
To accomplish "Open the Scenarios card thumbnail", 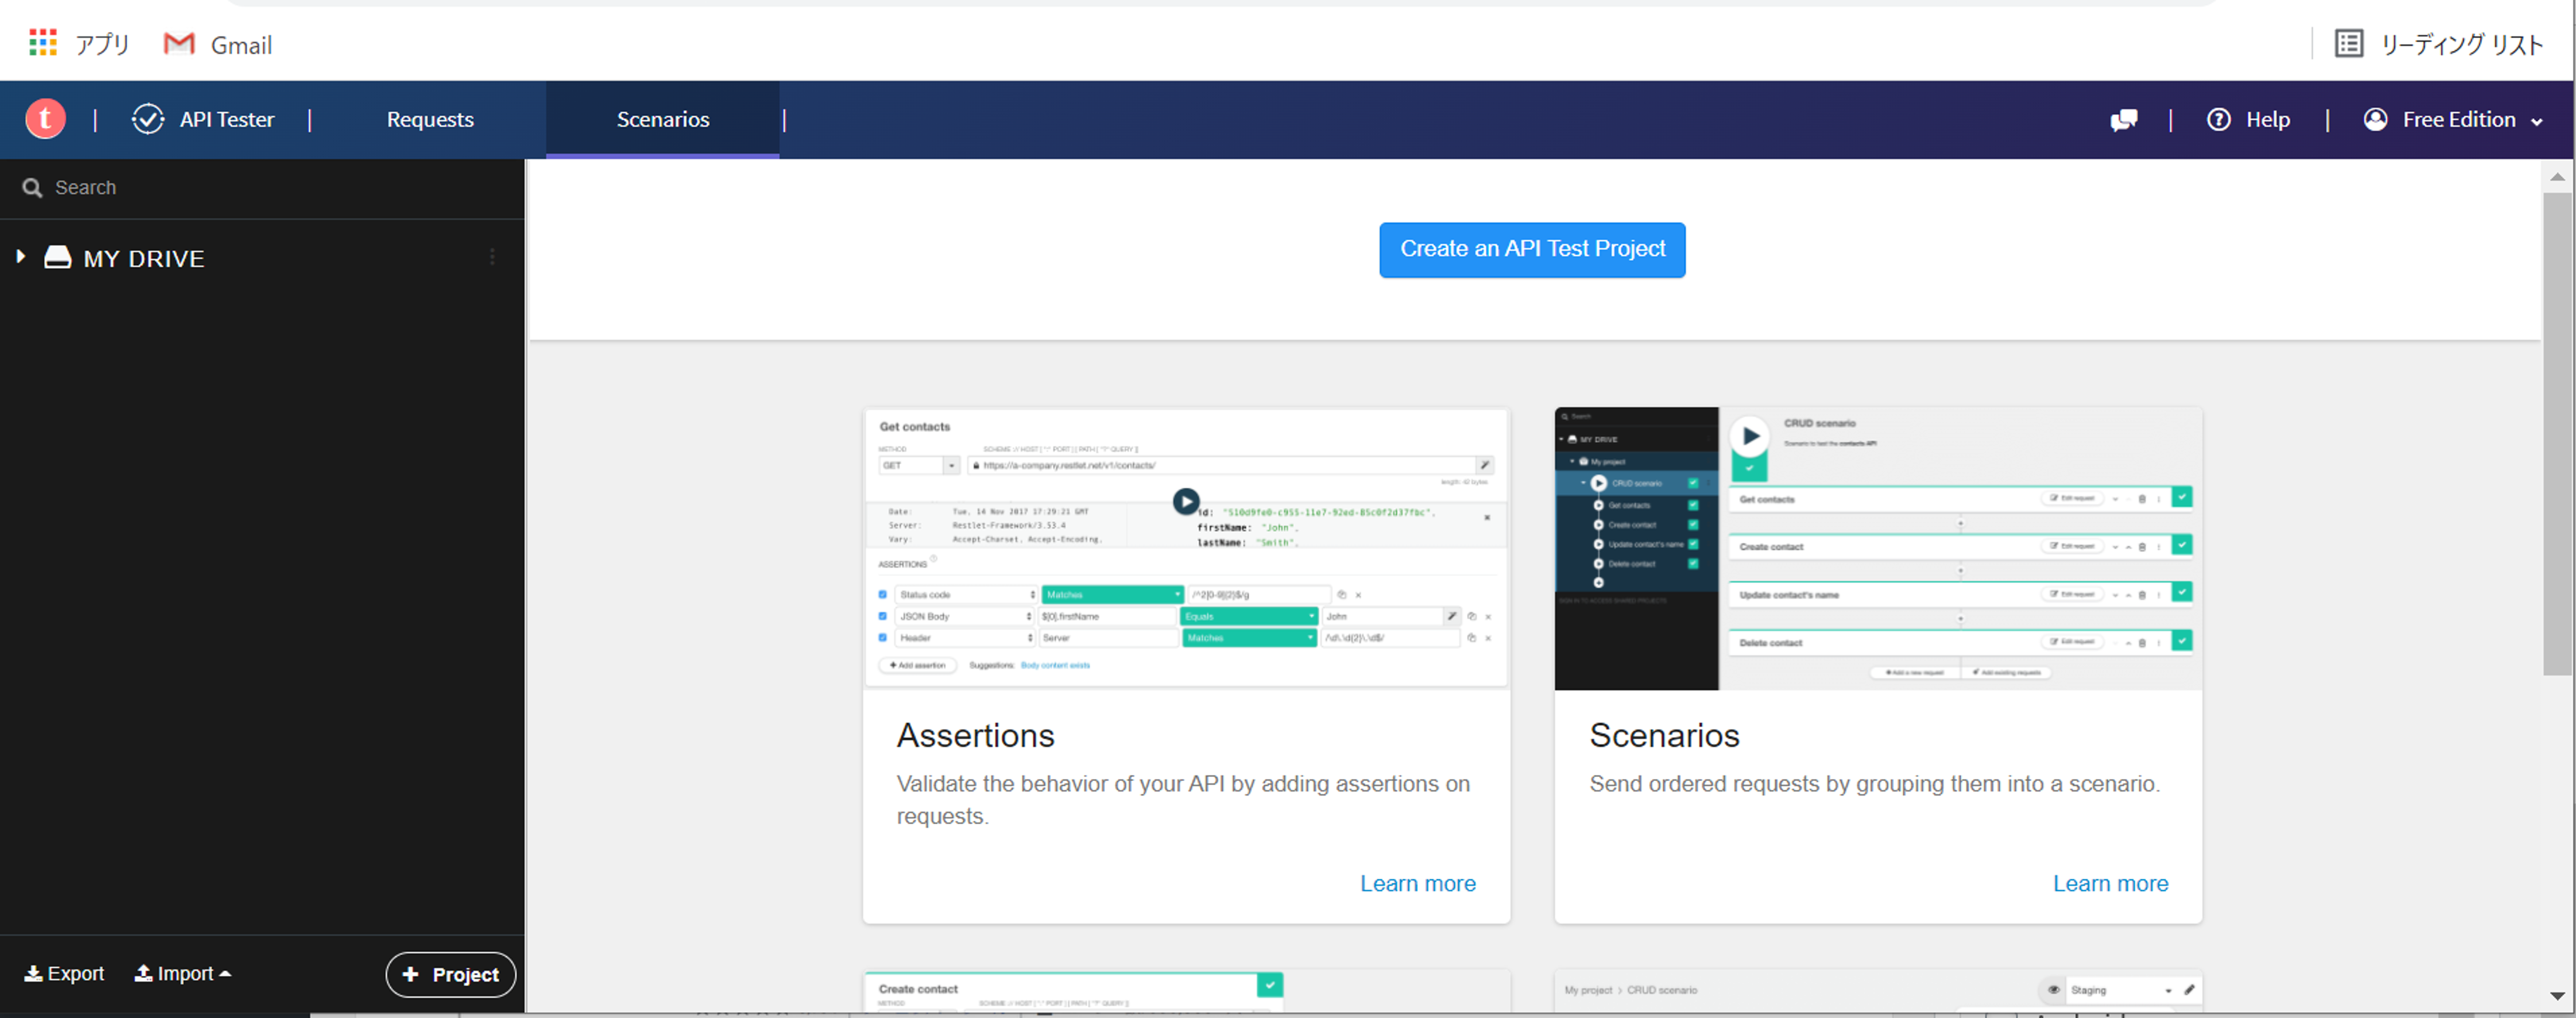I will [1878, 548].
